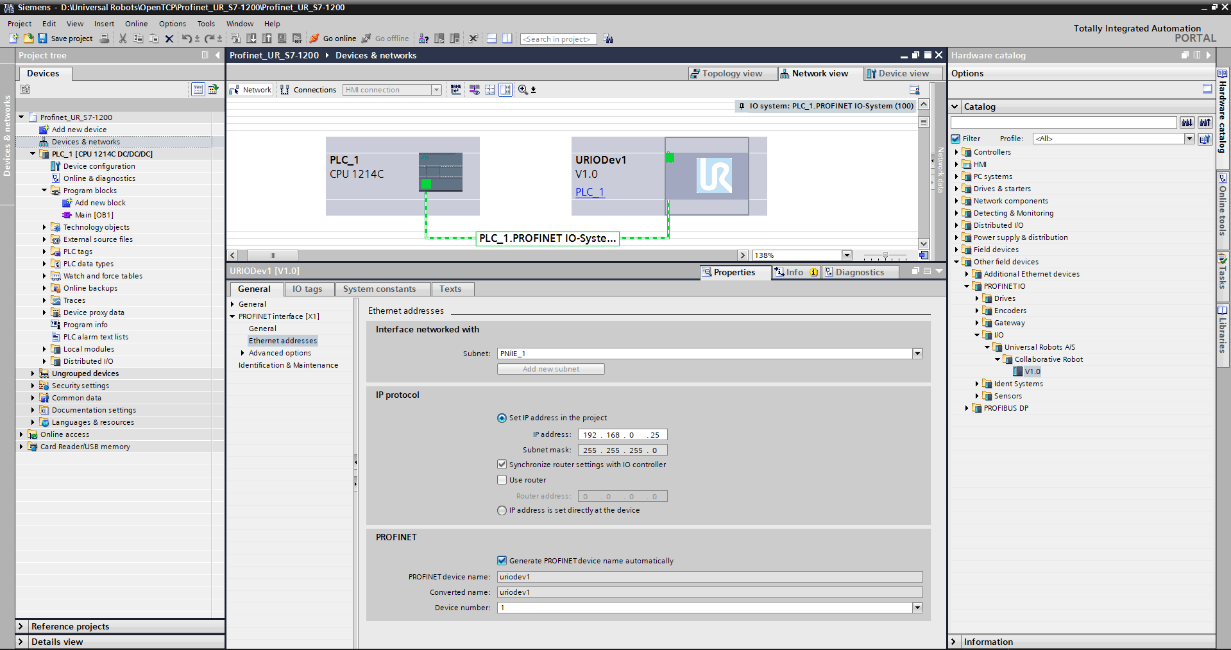This screenshot has height=650, width=1231.
Task: Expand the PROFIBUS DP catalog folder
Action: pyautogui.click(x=968, y=408)
